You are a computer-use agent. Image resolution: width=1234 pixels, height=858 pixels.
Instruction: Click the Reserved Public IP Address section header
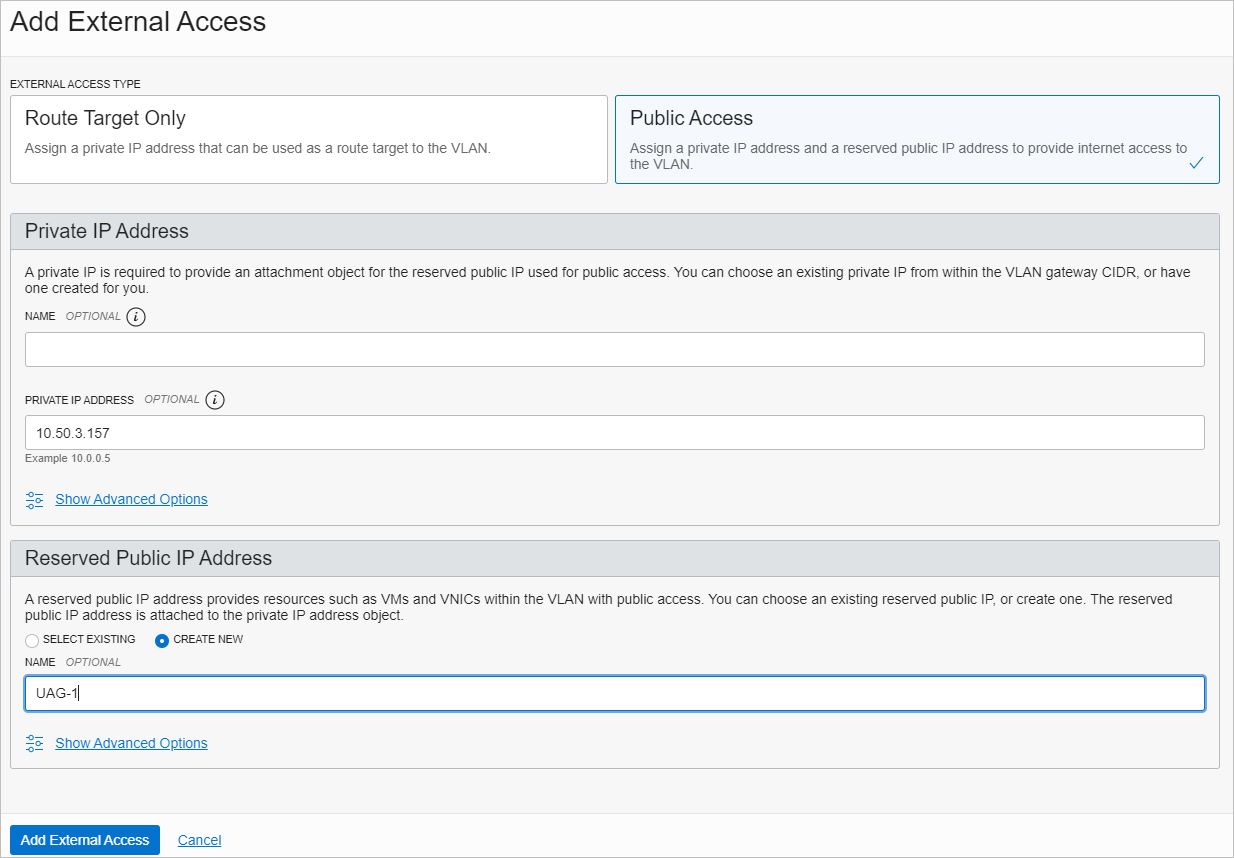[148, 558]
